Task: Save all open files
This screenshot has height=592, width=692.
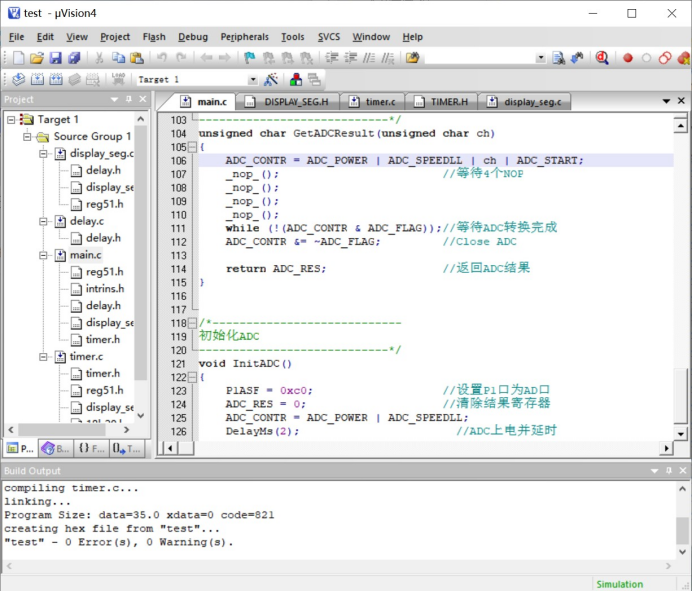Action: tap(74, 58)
